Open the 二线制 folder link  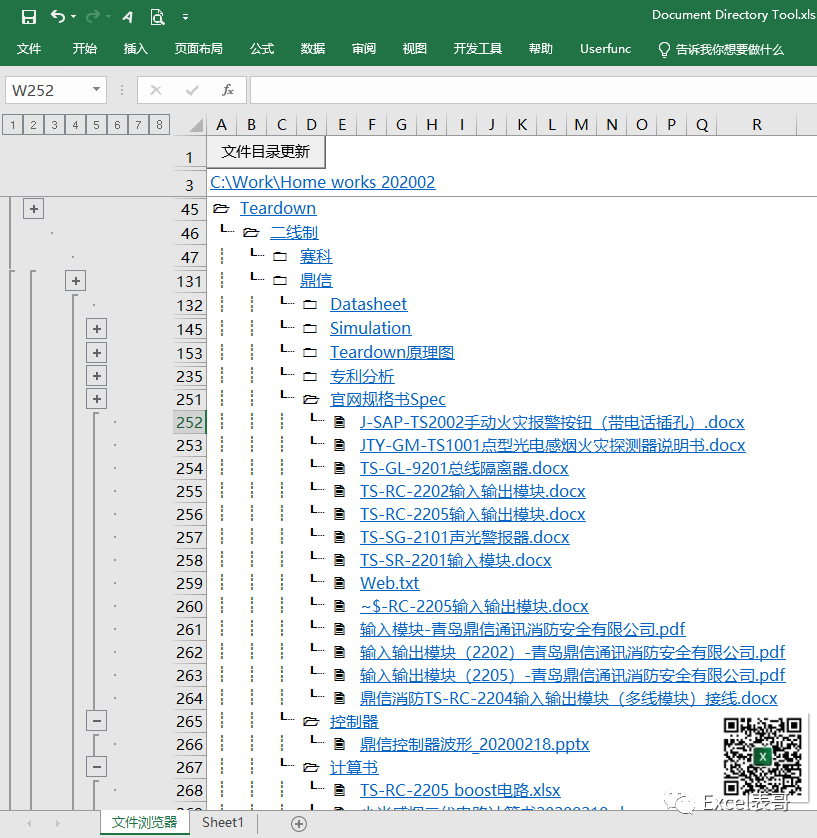click(294, 232)
